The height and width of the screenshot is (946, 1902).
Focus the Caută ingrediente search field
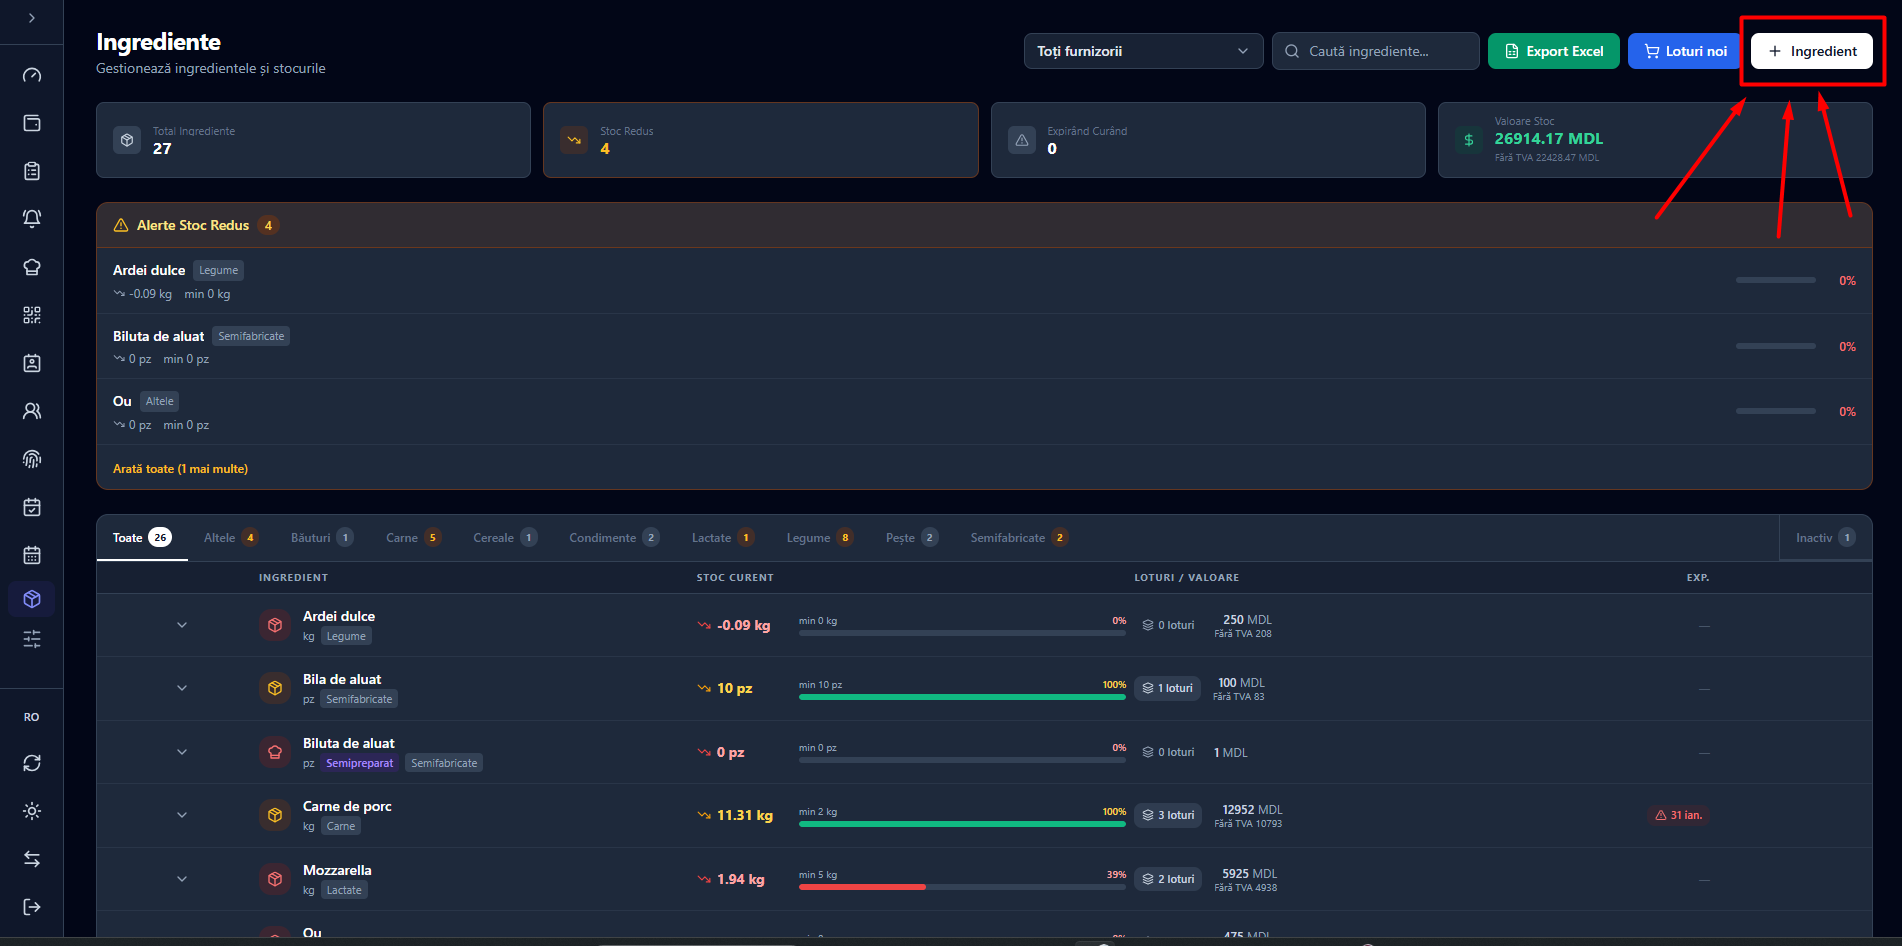tap(1376, 51)
